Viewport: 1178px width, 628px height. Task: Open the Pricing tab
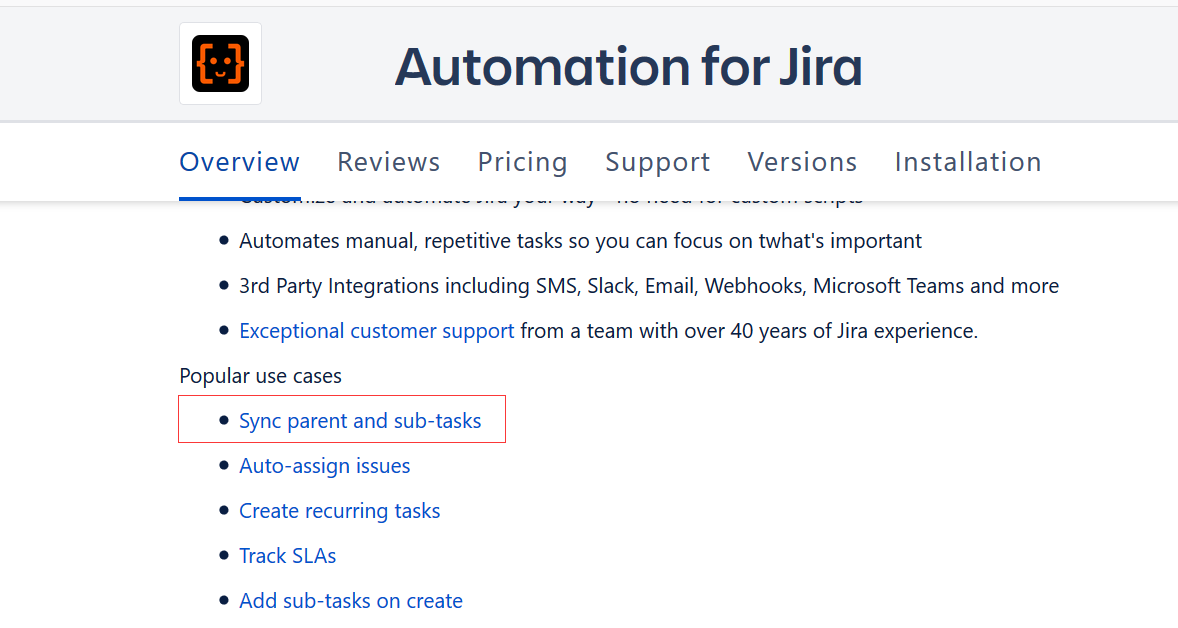tap(522, 161)
